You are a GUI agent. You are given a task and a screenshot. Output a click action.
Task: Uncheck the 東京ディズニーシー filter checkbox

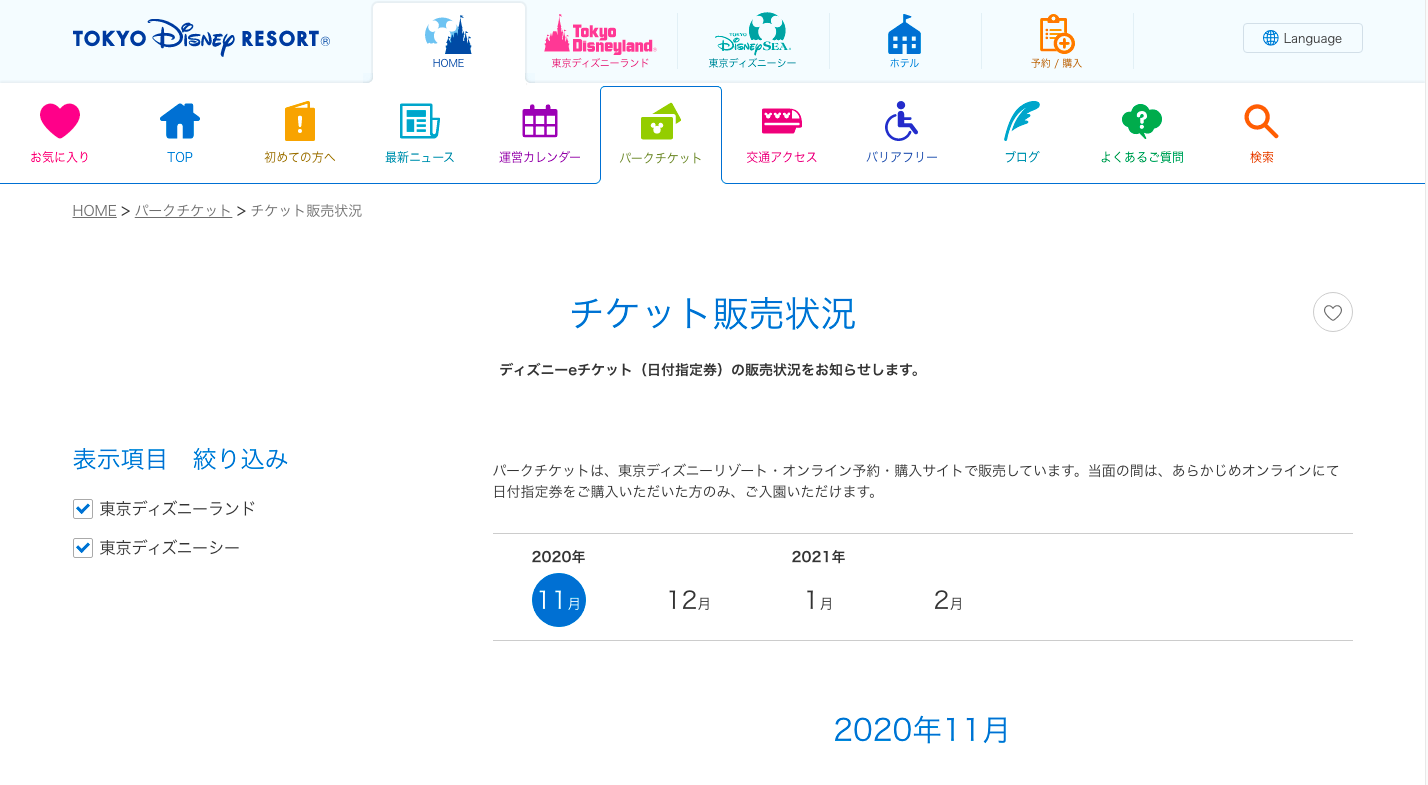83,548
